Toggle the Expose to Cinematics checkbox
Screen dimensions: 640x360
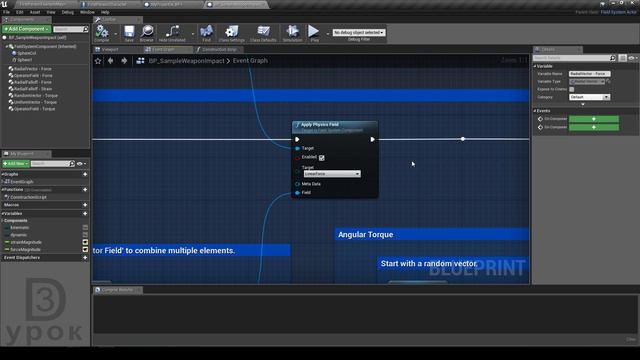click(571, 89)
